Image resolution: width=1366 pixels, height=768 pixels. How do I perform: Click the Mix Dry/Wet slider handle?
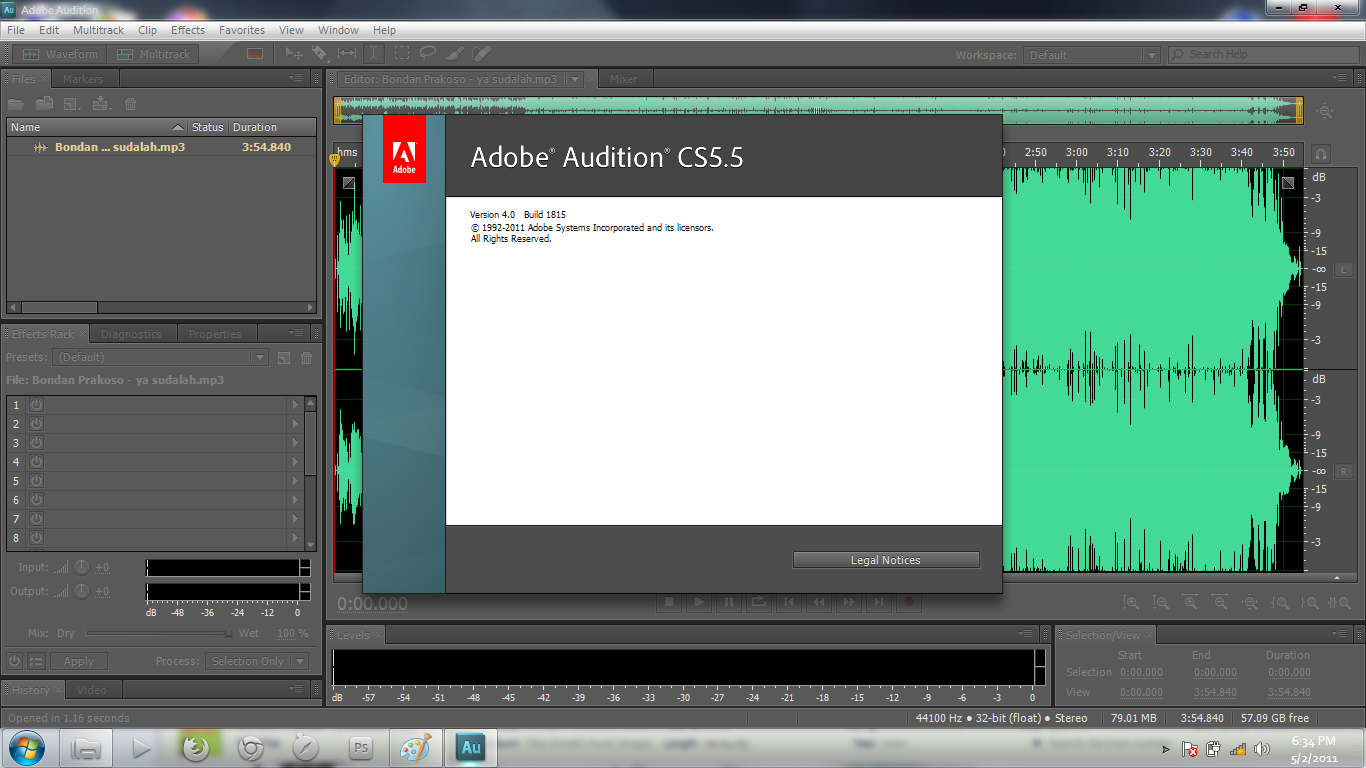(x=228, y=633)
